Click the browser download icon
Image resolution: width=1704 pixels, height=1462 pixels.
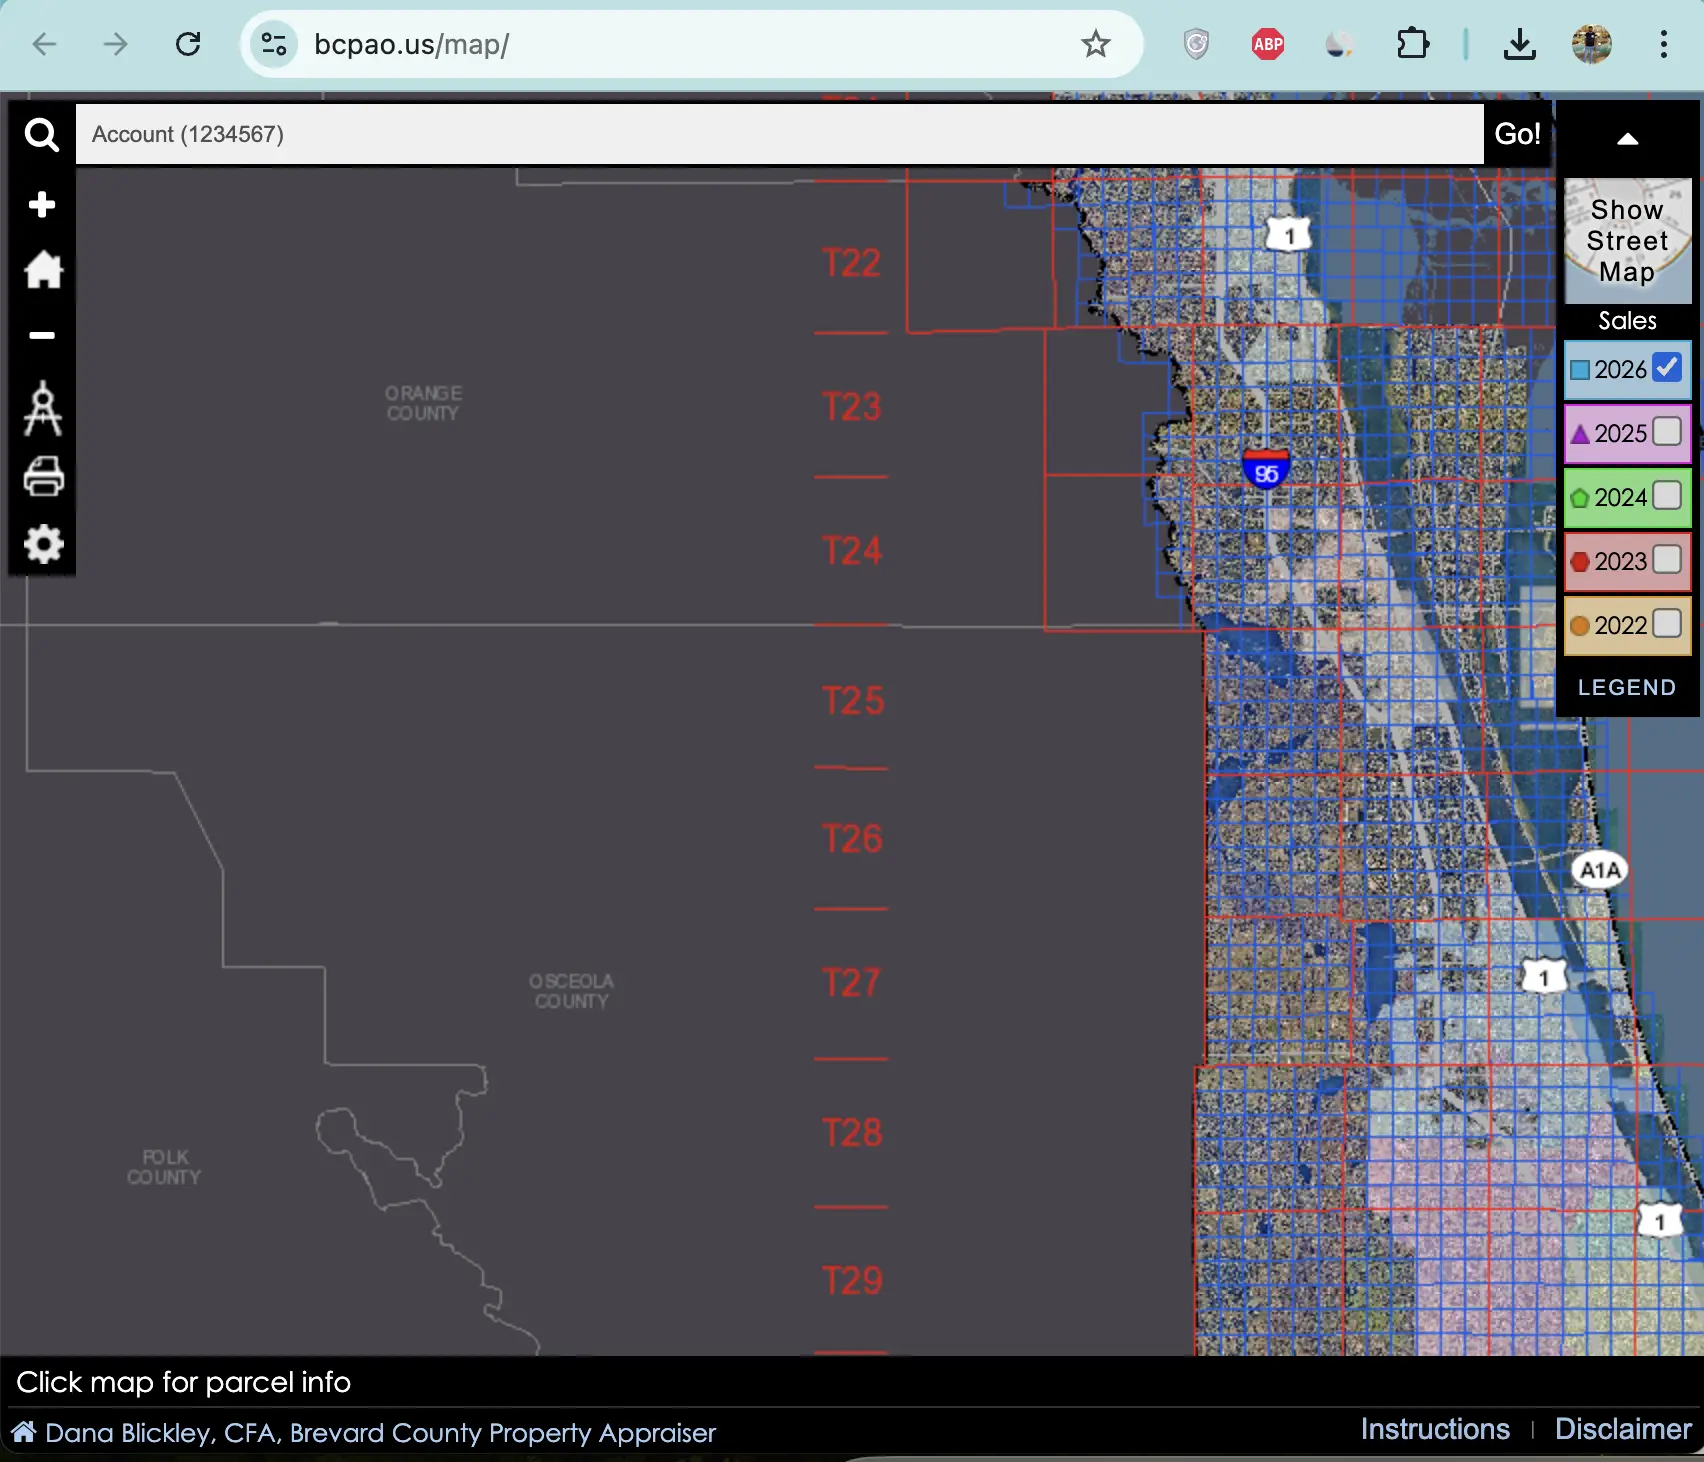pyautogui.click(x=1519, y=44)
